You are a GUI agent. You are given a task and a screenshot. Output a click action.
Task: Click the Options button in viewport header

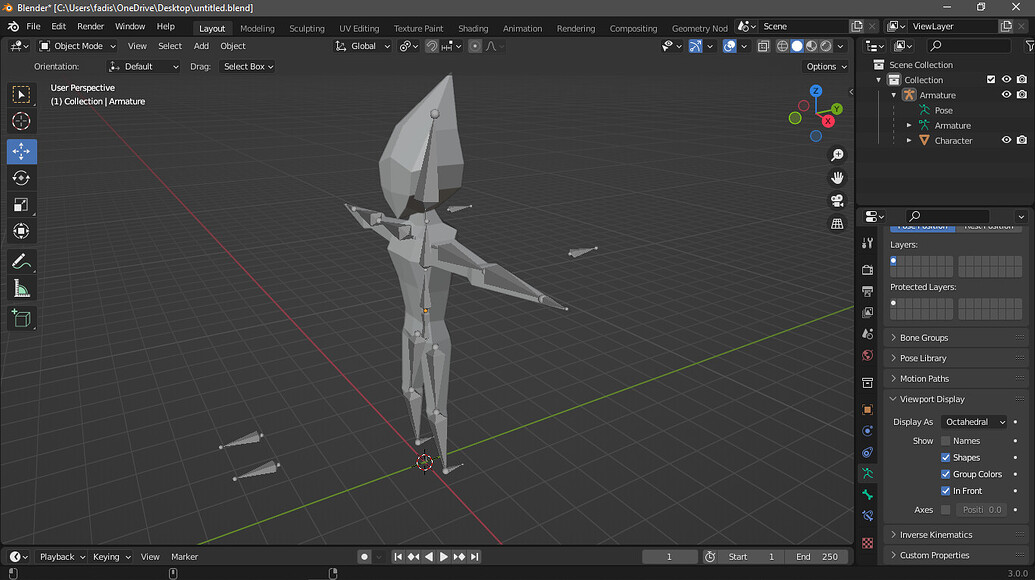826,67
